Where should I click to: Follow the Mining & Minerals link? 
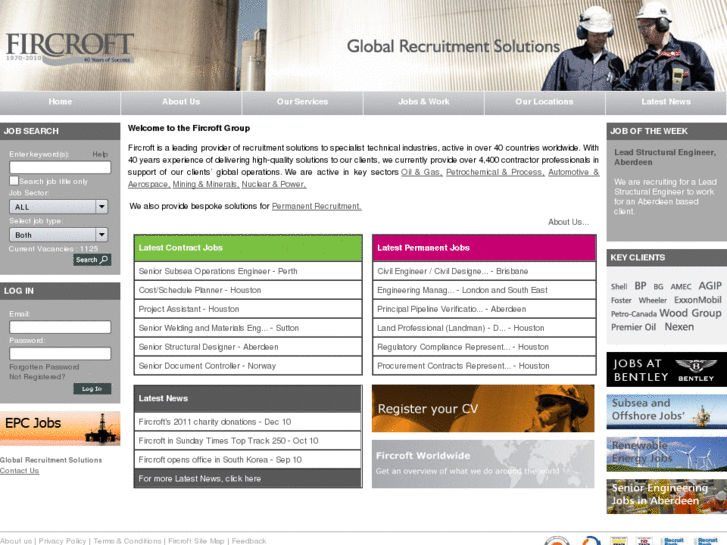206,184
